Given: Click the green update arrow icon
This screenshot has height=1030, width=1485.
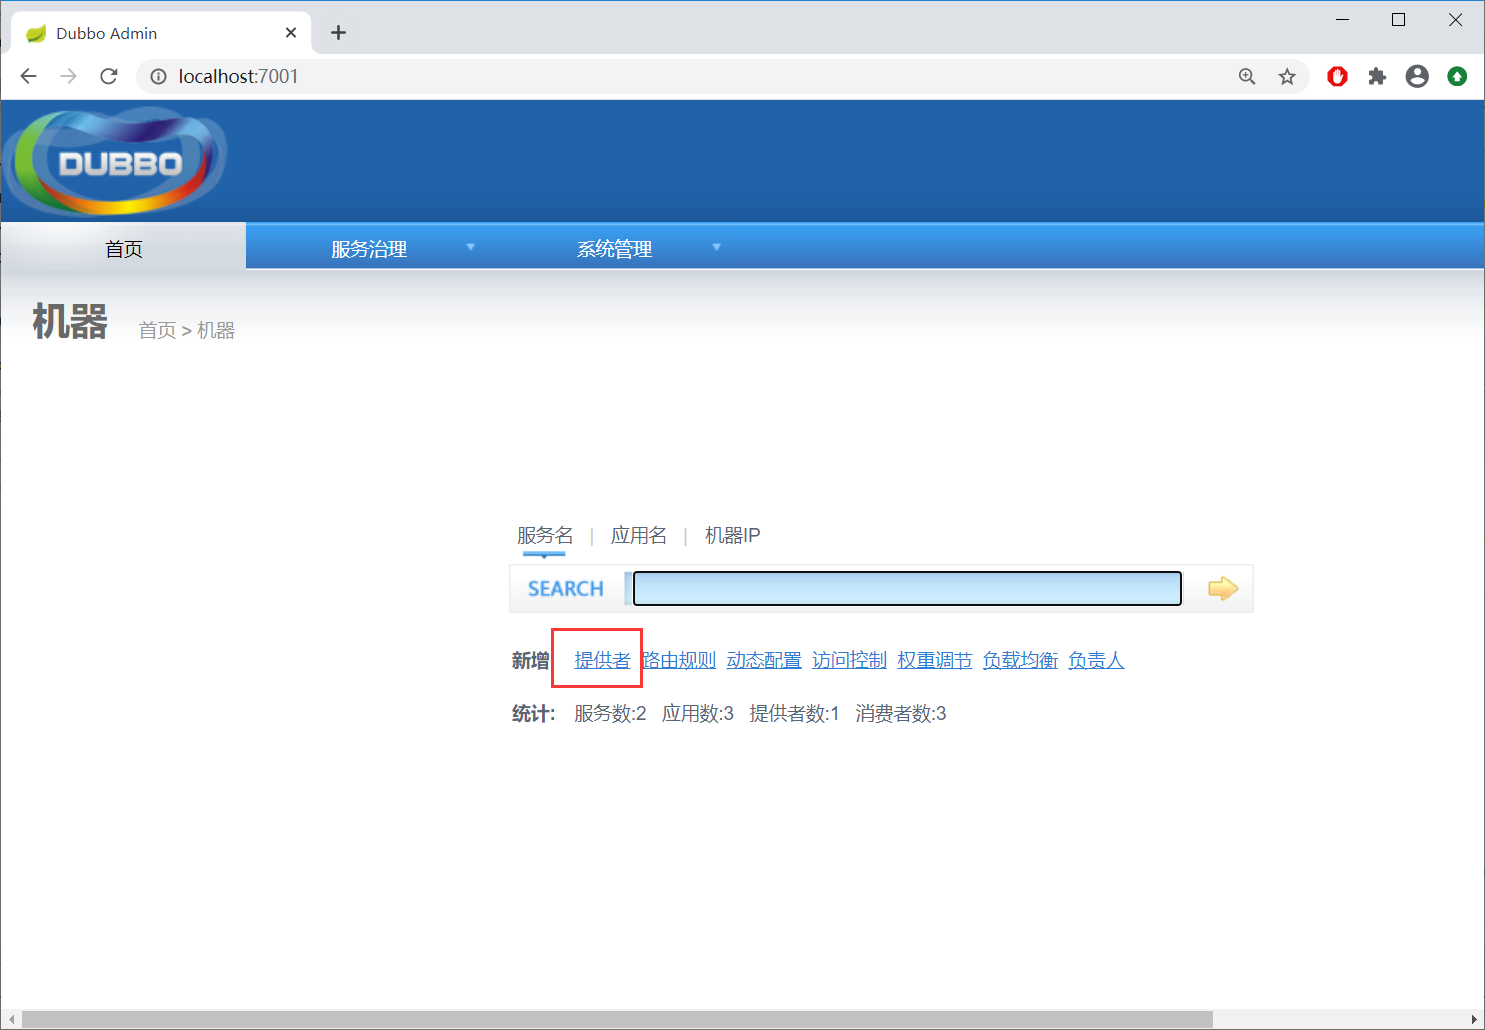Looking at the screenshot, I should (x=1457, y=76).
